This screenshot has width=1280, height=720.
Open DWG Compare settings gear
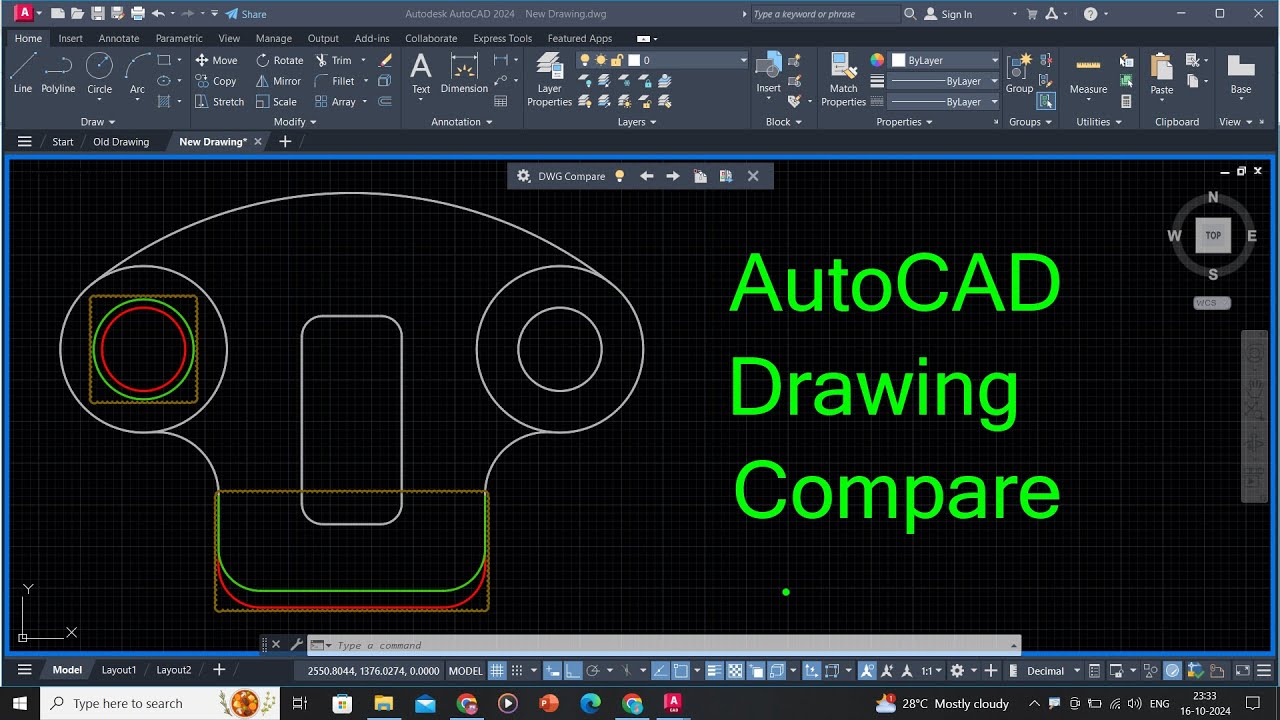pyautogui.click(x=523, y=176)
